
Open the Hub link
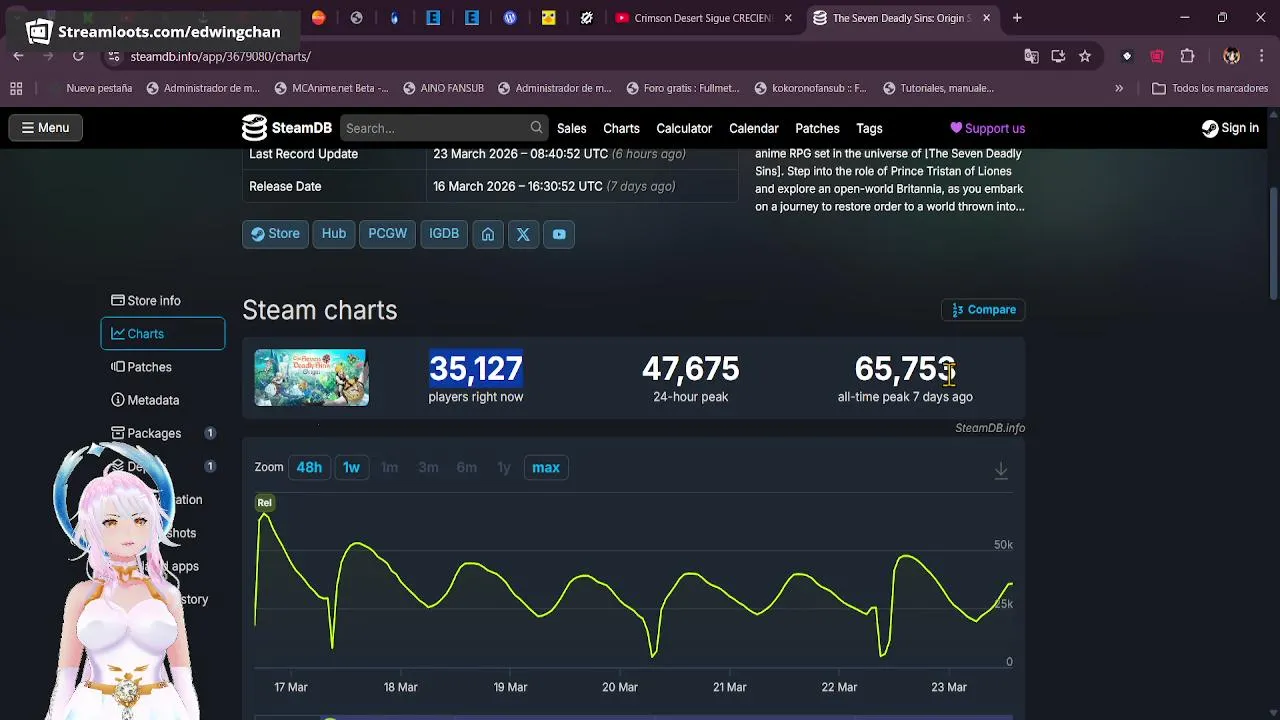pyautogui.click(x=334, y=234)
